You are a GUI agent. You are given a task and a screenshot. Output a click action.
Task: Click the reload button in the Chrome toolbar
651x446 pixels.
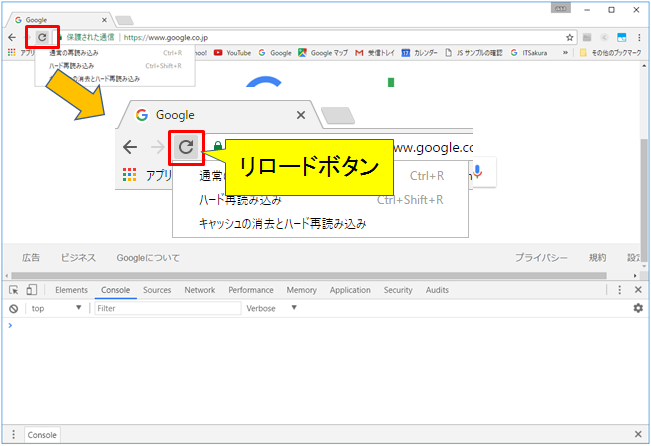tap(42, 37)
